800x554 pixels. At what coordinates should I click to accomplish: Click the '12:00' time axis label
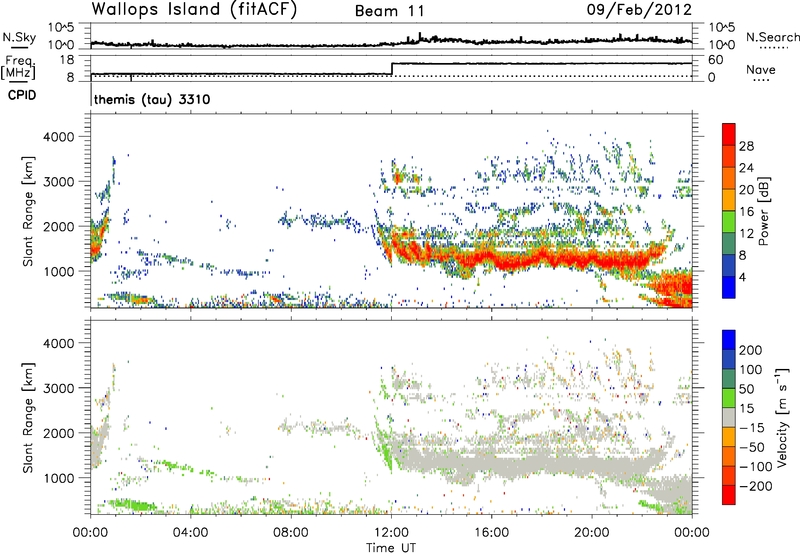(391, 533)
